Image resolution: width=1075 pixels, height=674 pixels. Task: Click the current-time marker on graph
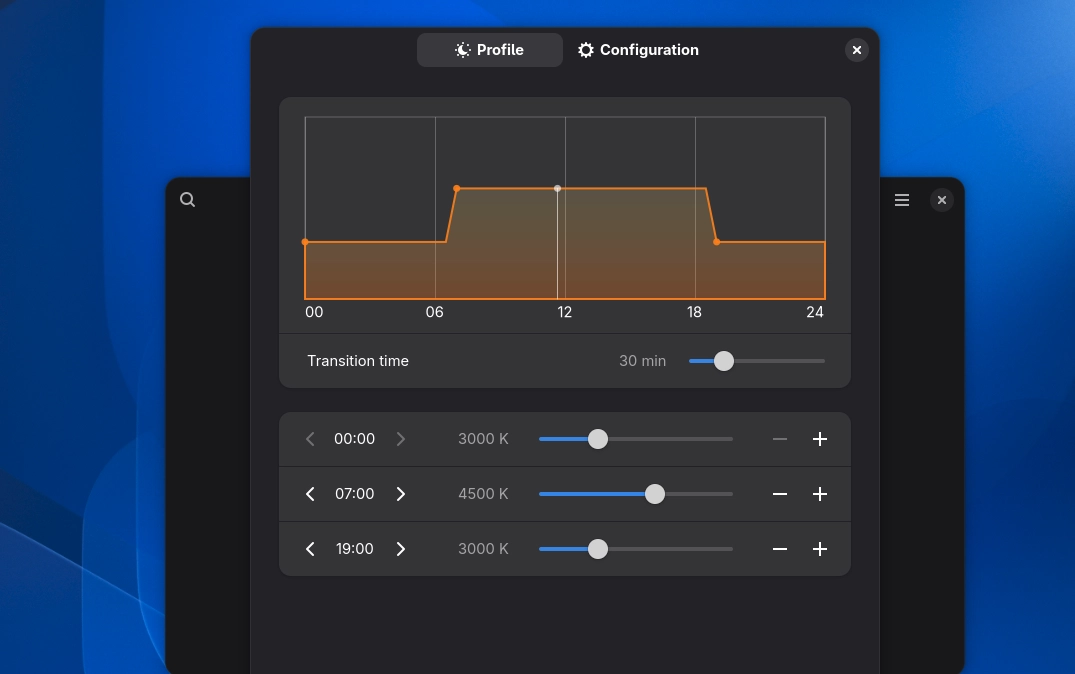557,188
